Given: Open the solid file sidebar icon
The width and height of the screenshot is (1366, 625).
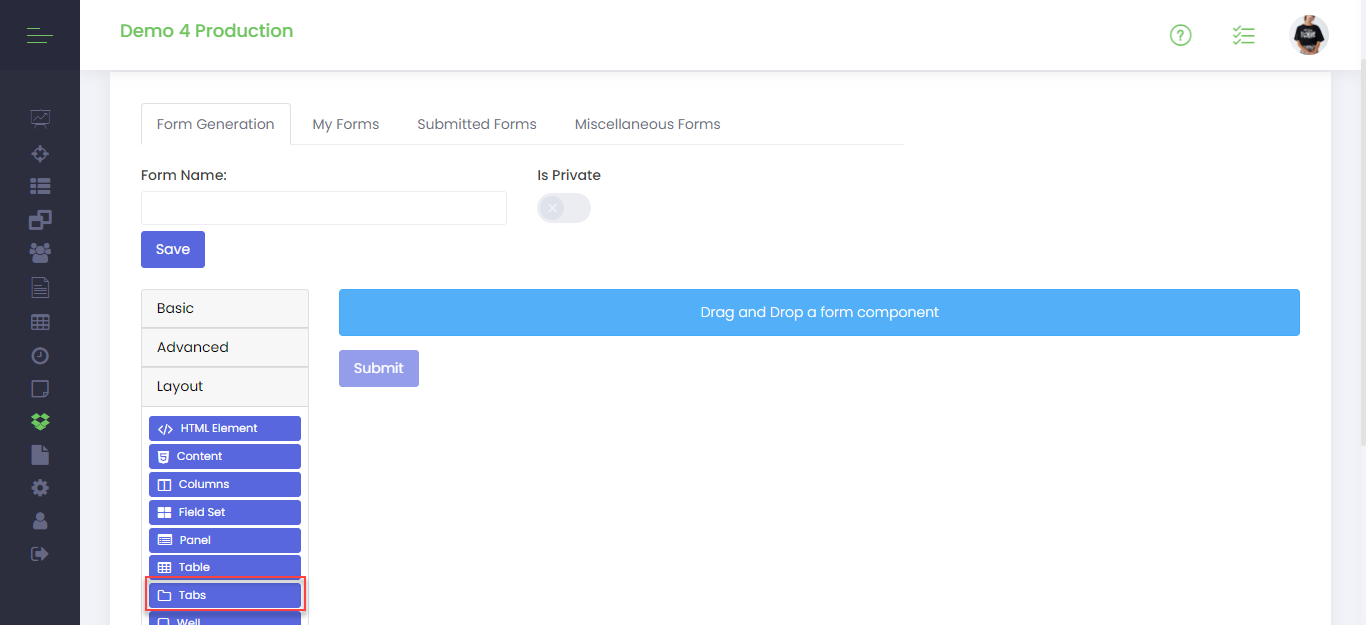Looking at the screenshot, I should coord(40,455).
